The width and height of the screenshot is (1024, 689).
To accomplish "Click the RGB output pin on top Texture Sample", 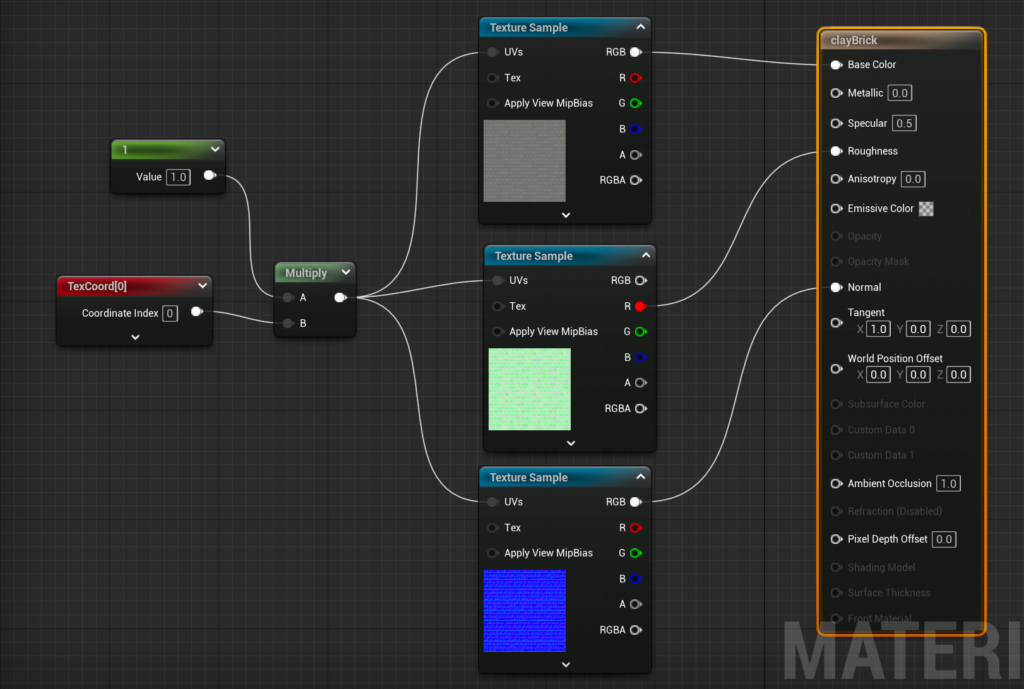I will [635, 52].
